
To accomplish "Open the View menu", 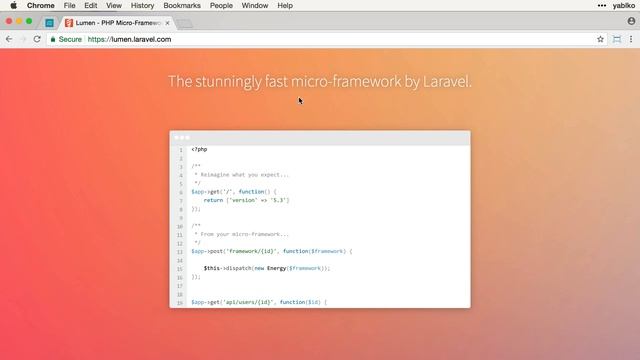I will tap(114, 5).
